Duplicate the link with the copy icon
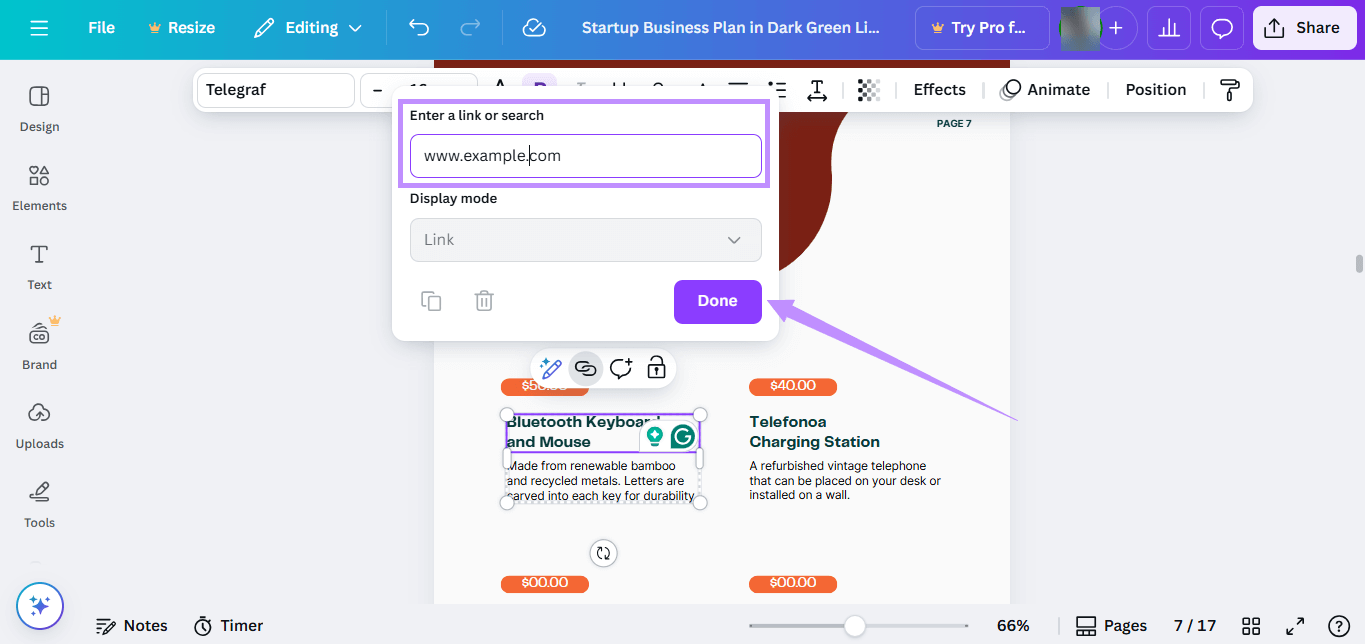 (431, 301)
